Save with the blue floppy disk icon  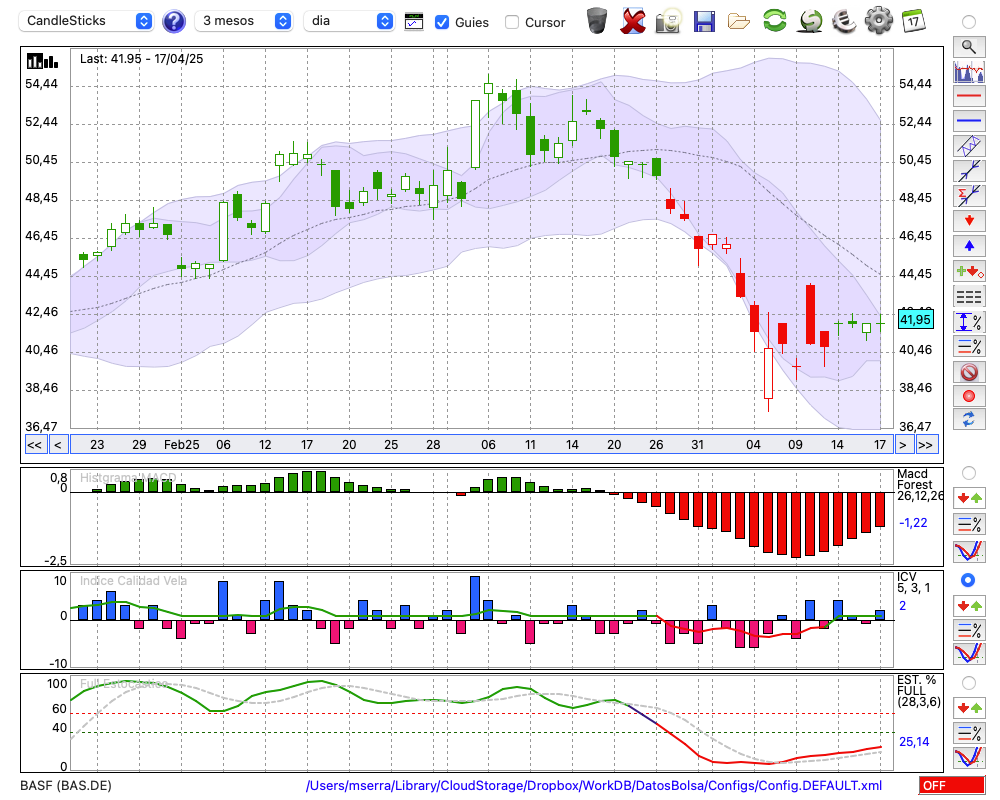point(704,22)
